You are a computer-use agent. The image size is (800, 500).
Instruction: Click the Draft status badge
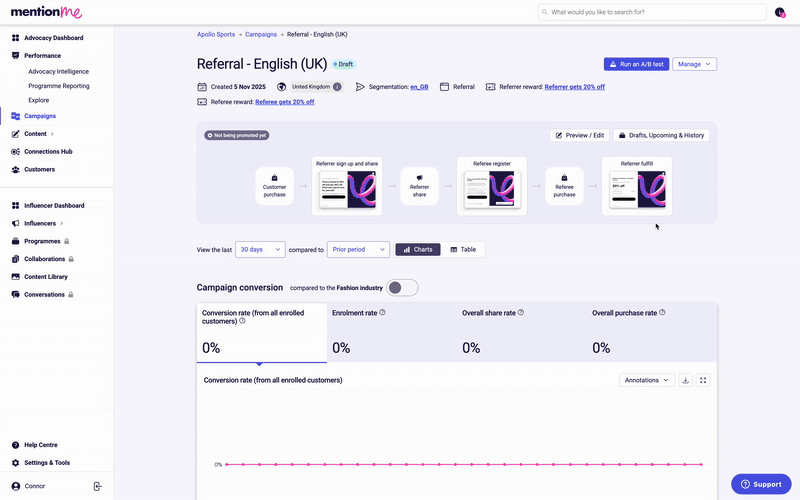point(343,64)
